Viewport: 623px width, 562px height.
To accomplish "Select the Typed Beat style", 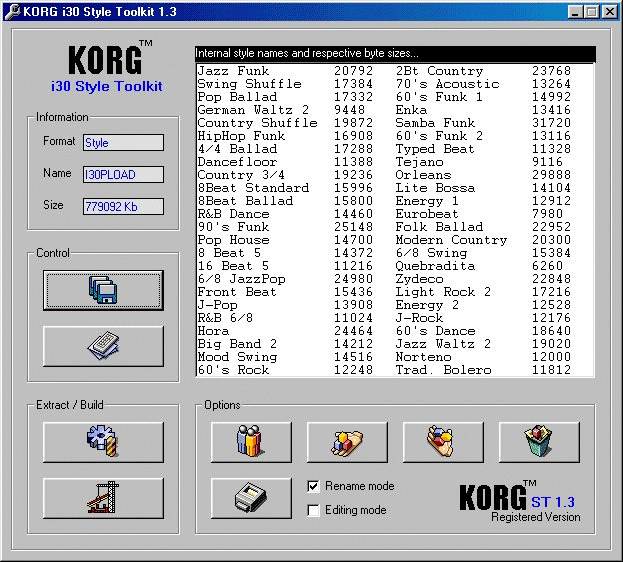I will [x=435, y=149].
